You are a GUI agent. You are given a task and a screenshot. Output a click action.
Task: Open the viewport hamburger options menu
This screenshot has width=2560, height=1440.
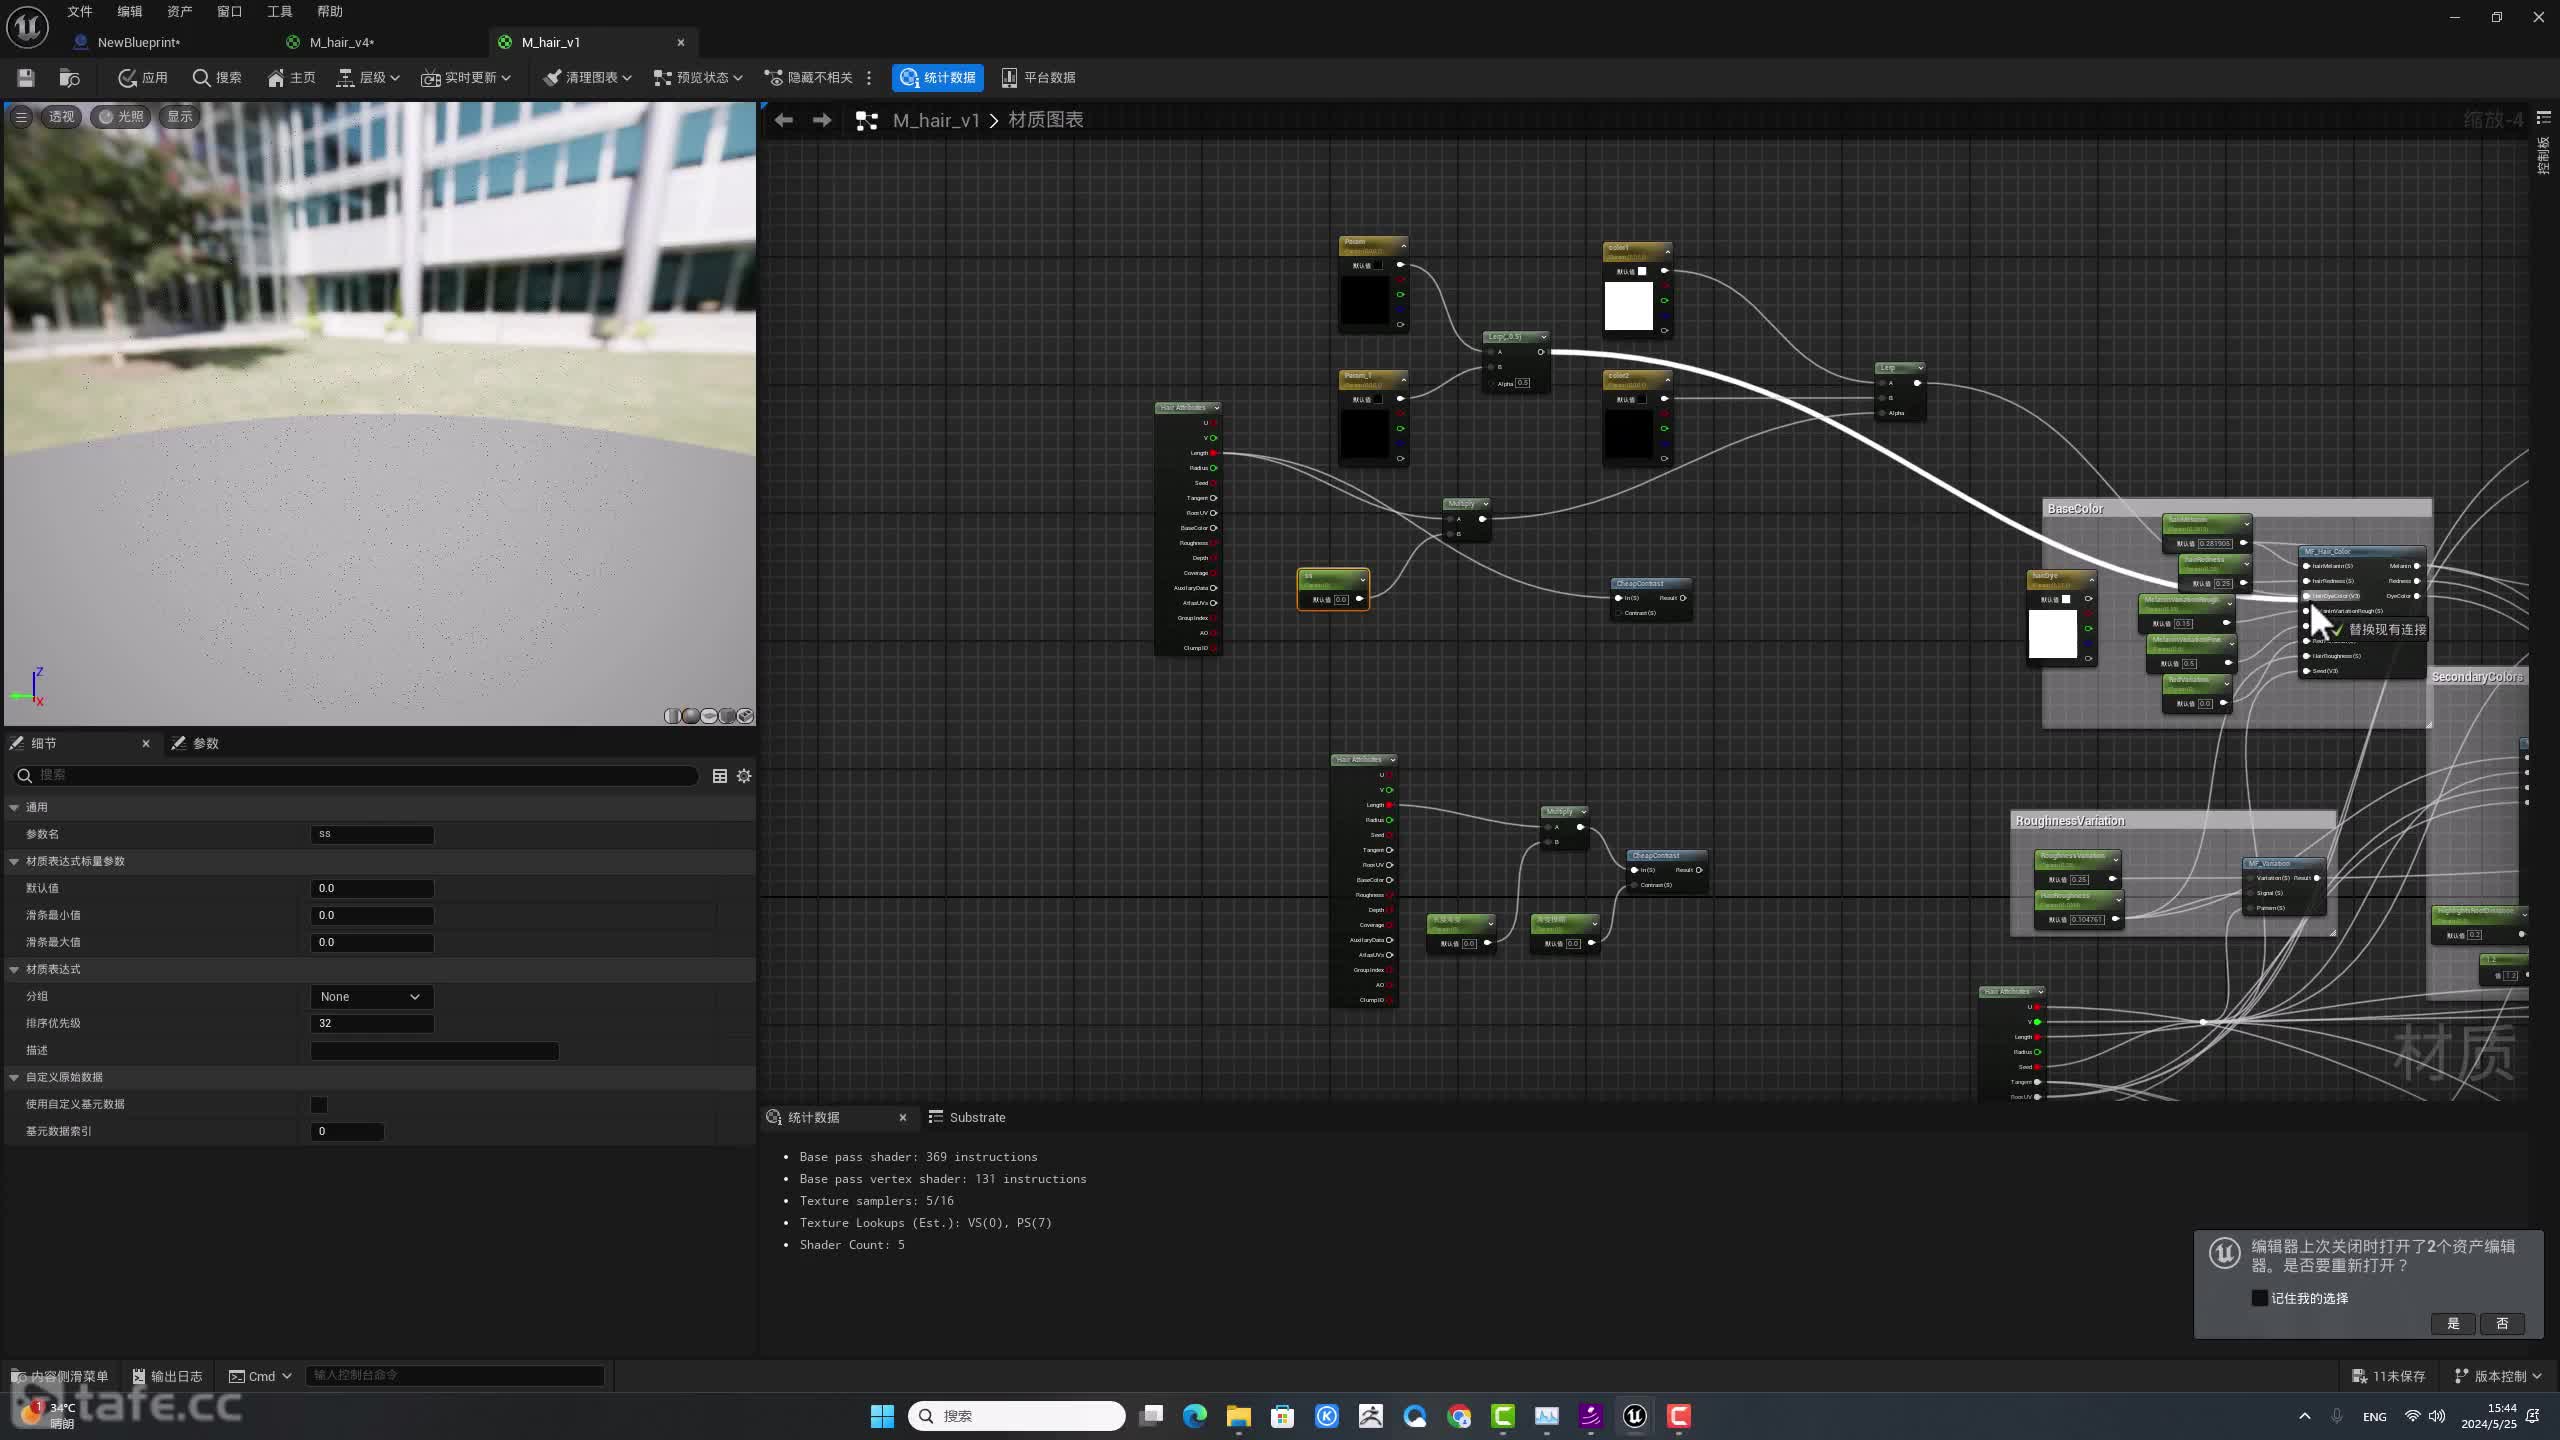pos(21,116)
